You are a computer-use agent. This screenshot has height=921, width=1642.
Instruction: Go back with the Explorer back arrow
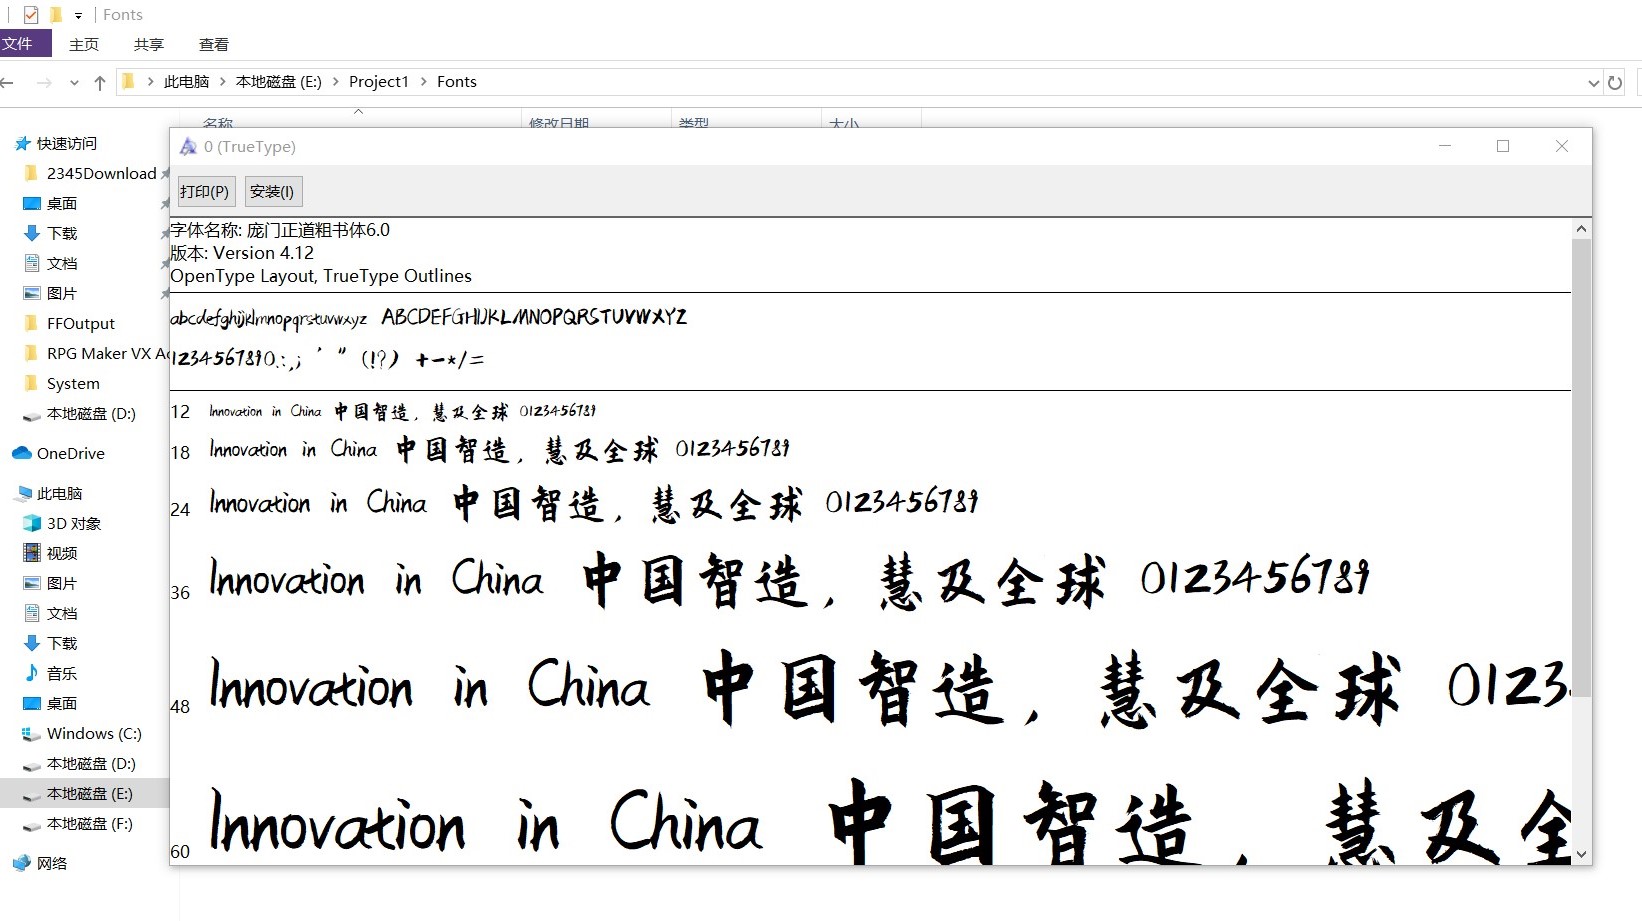(x=8, y=82)
